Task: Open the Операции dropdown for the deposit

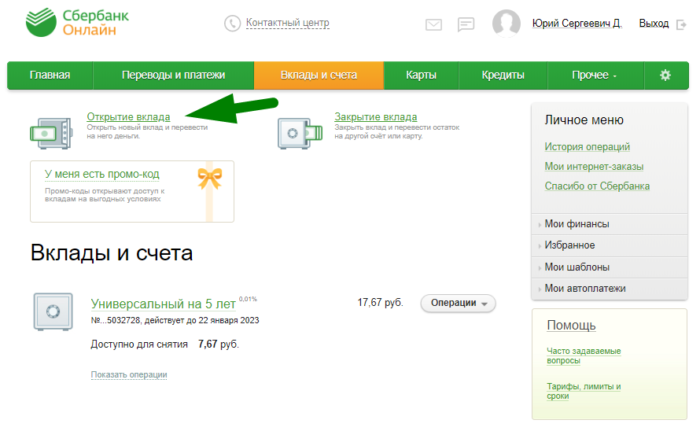Action: tap(458, 303)
